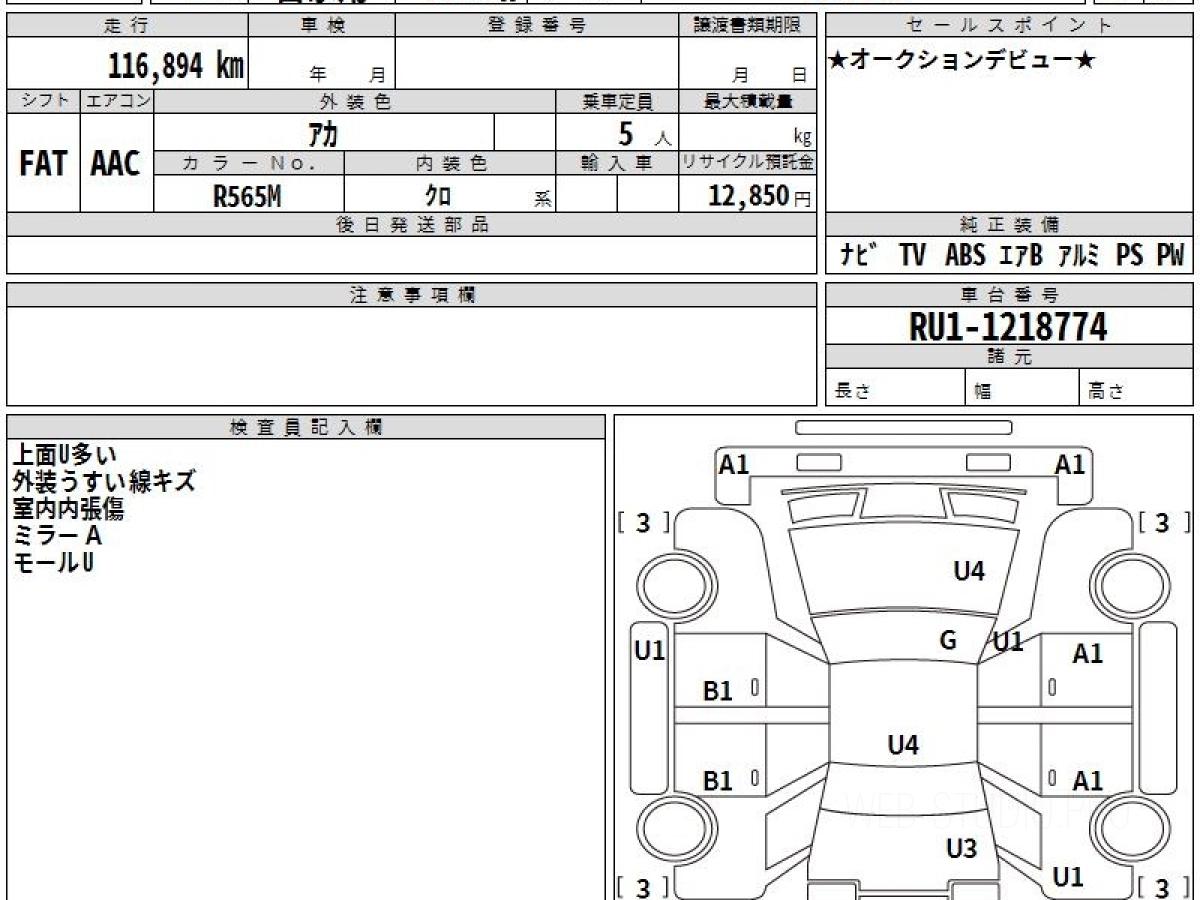Select the 走行 header cell

127,26
